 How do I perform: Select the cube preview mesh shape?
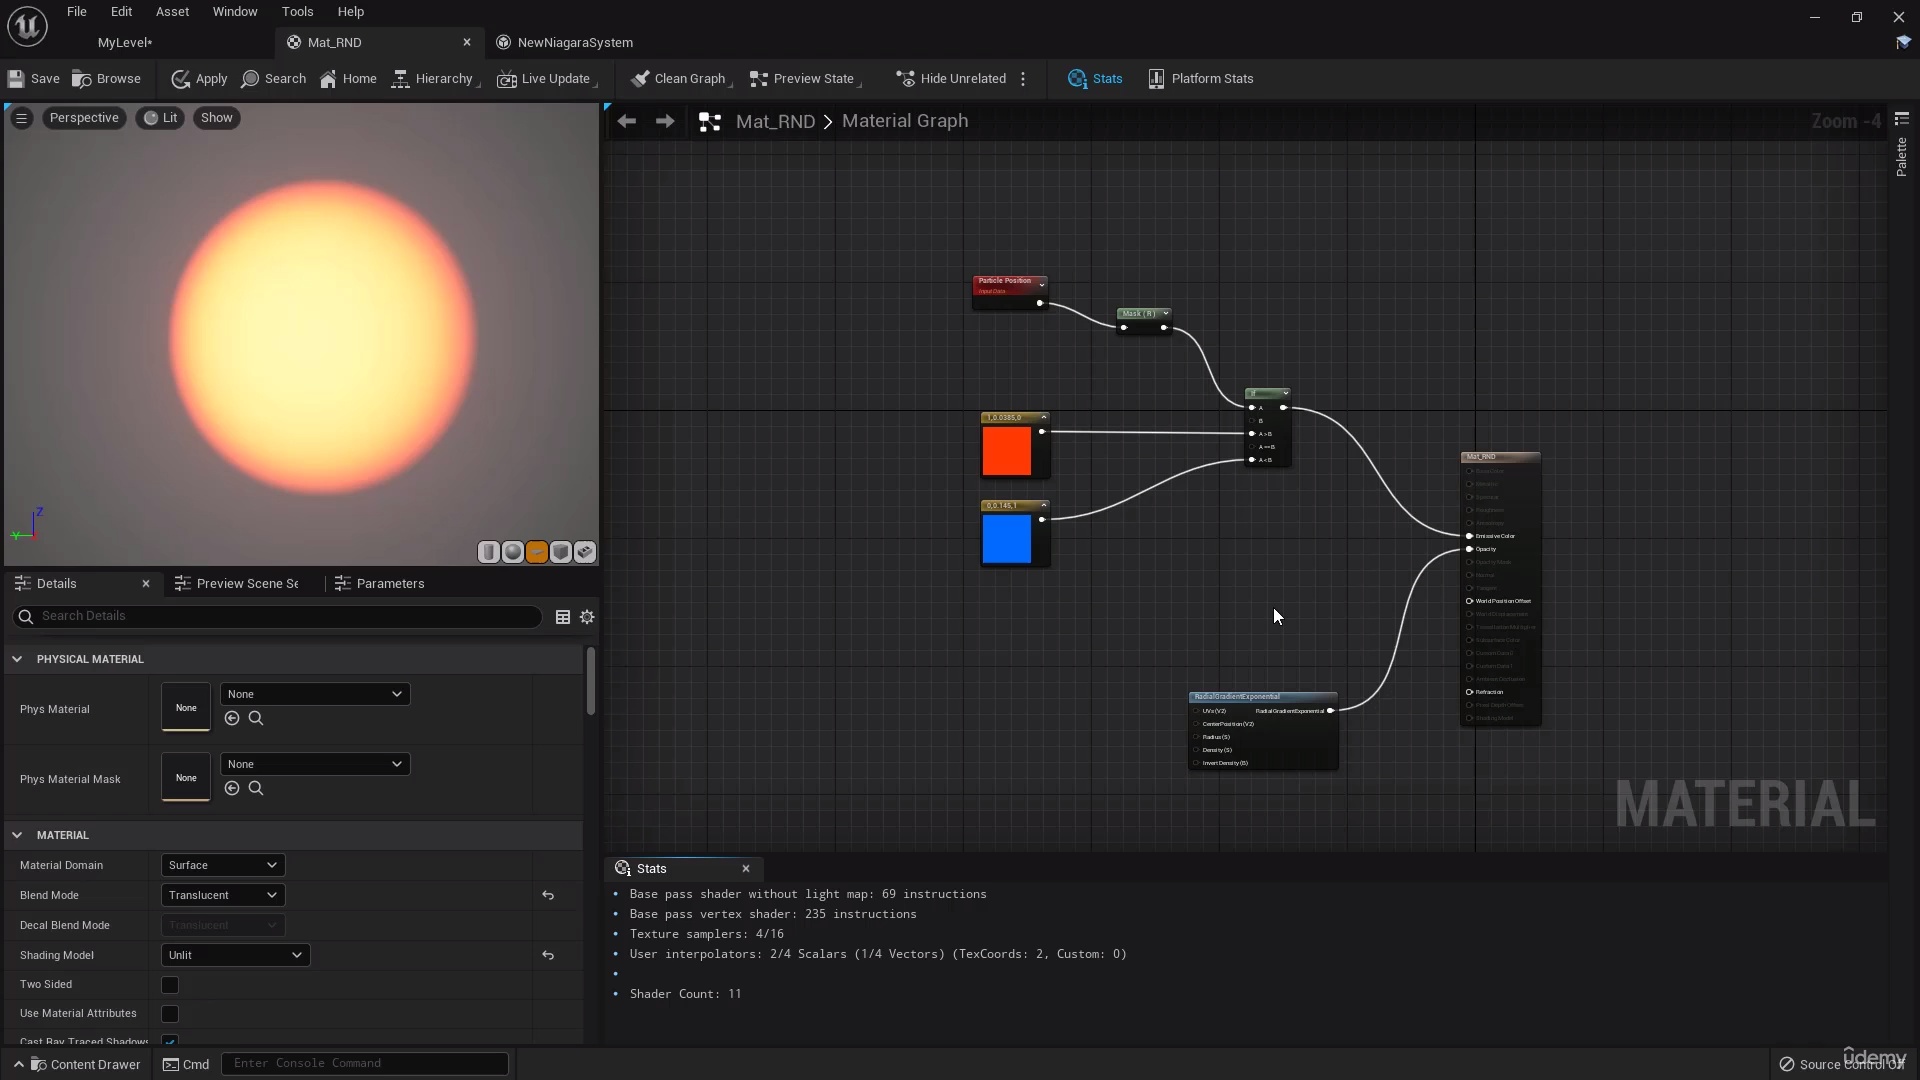point(561,552)
